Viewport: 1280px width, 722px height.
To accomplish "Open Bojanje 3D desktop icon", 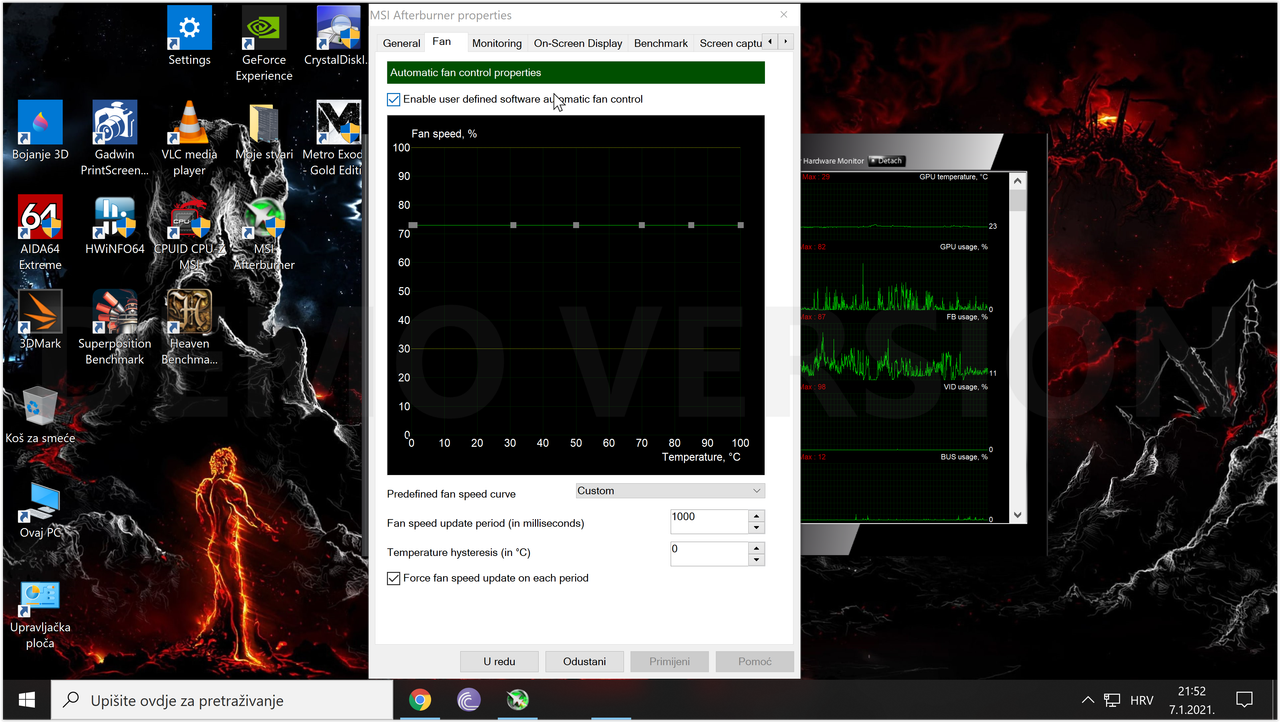I will click(40, 131).
